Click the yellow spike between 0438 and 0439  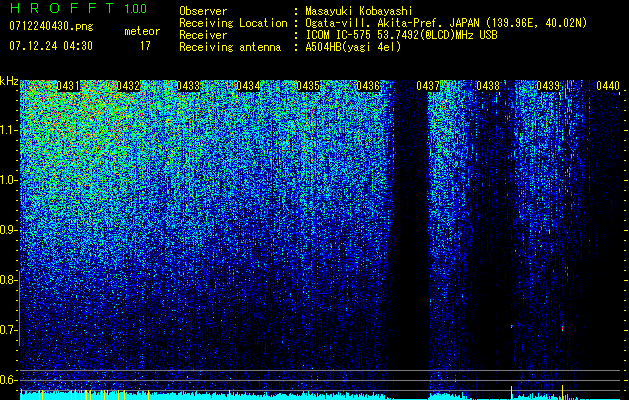tap(511, 392)
